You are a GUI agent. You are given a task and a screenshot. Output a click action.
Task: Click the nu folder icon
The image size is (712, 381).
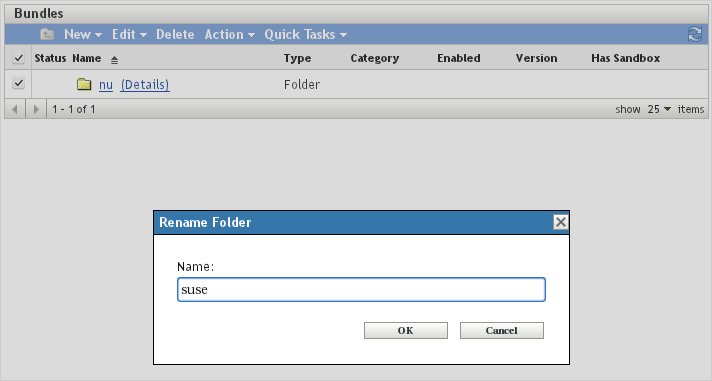point(84,84)
